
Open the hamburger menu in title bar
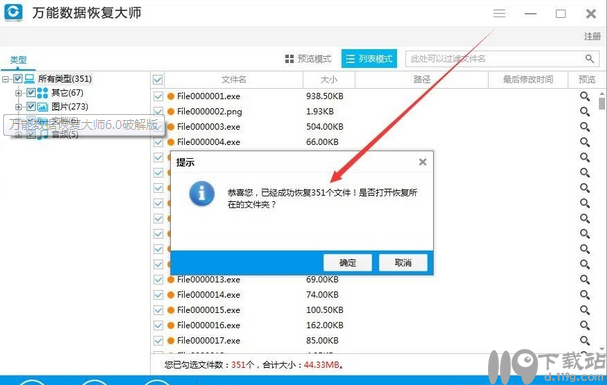click(499, 14)
